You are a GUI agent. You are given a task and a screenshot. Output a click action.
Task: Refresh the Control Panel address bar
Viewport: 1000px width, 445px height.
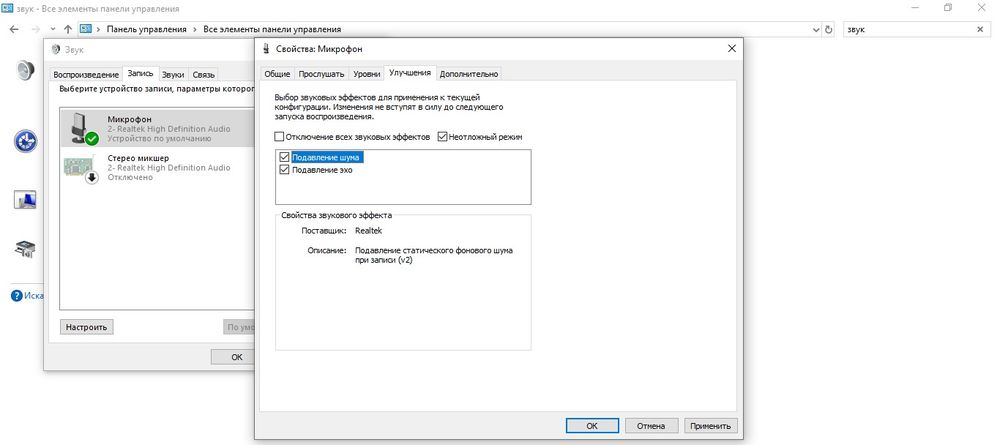[828, 29]
